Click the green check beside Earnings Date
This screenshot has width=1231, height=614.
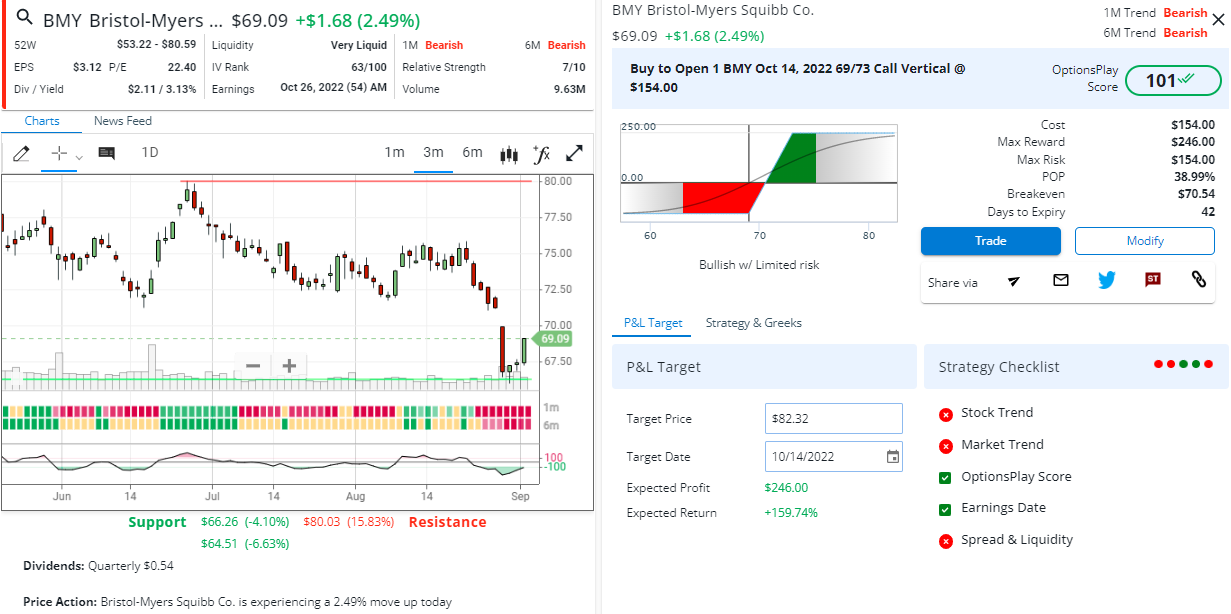(x=945, y=510)
